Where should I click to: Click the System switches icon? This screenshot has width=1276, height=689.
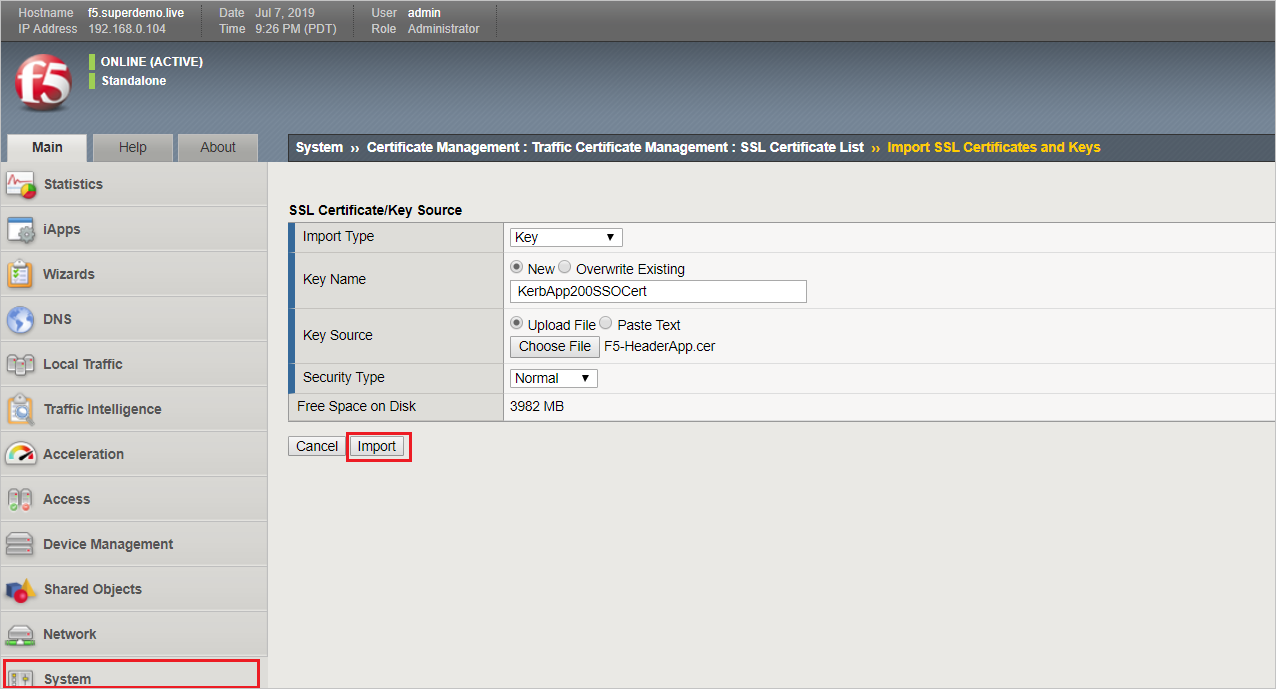tap(21, 678)
